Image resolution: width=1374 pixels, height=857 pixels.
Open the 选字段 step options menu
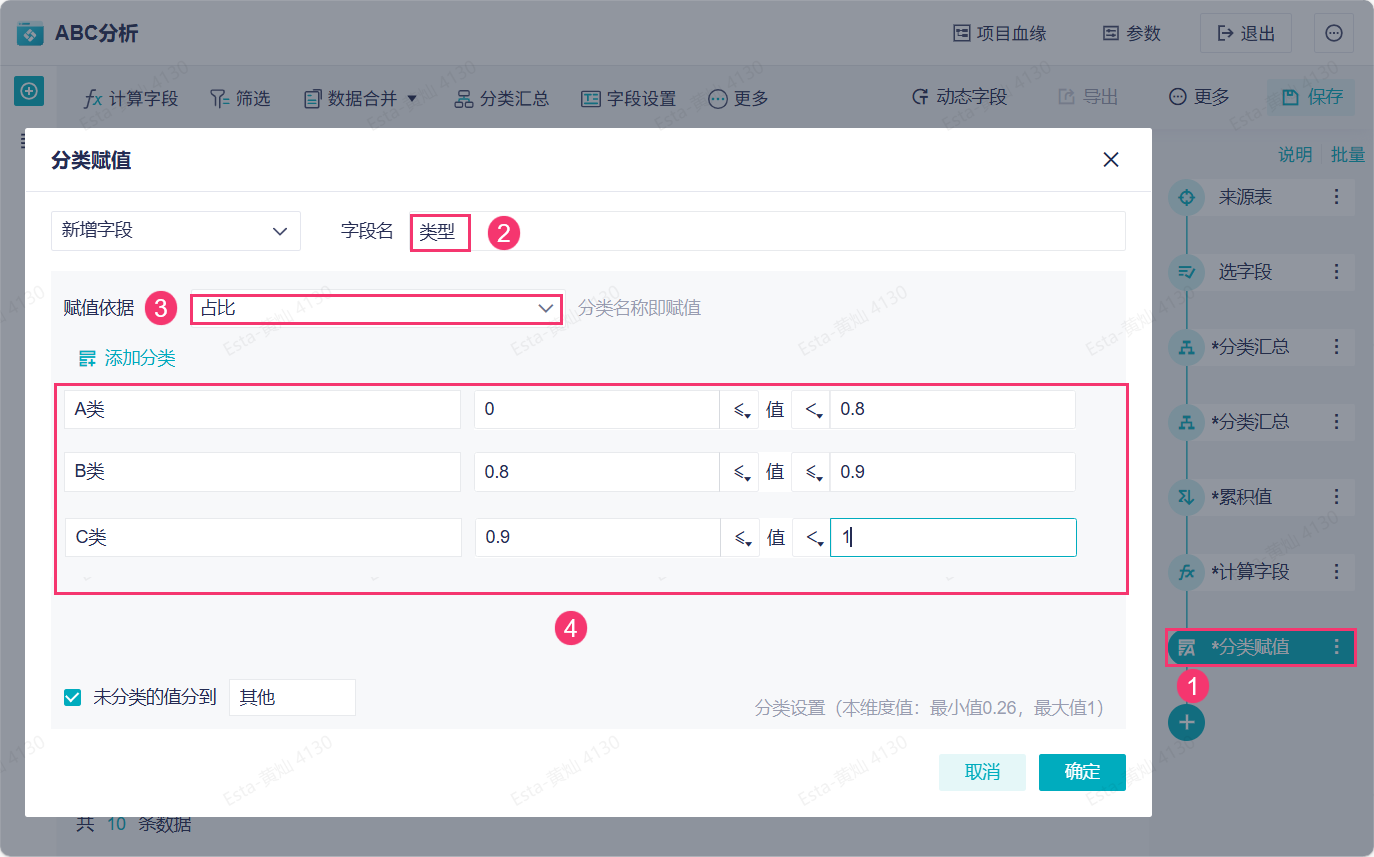(x=1337, y=272)
